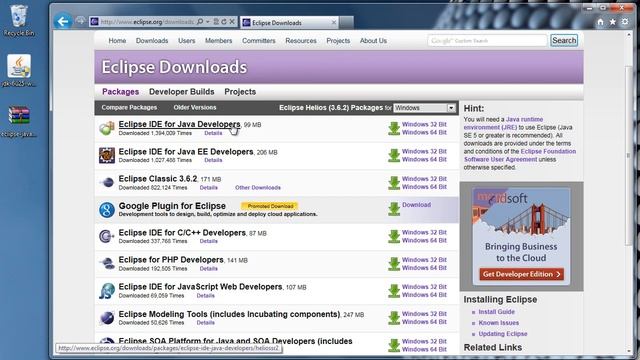Click green download arrow for Google Plugin
The width and height of the screenshot is (640, 360).
(394, 209)
